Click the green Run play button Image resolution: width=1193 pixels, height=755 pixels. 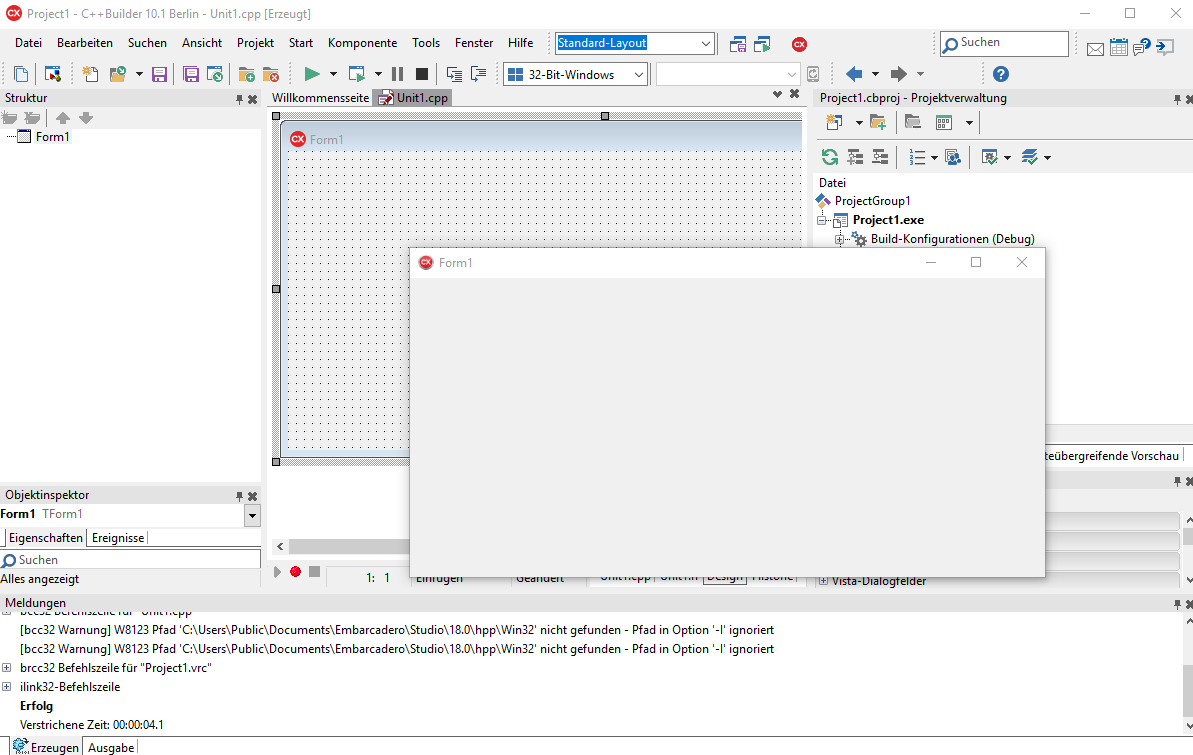pyautogui.click(x=311, y=74)
